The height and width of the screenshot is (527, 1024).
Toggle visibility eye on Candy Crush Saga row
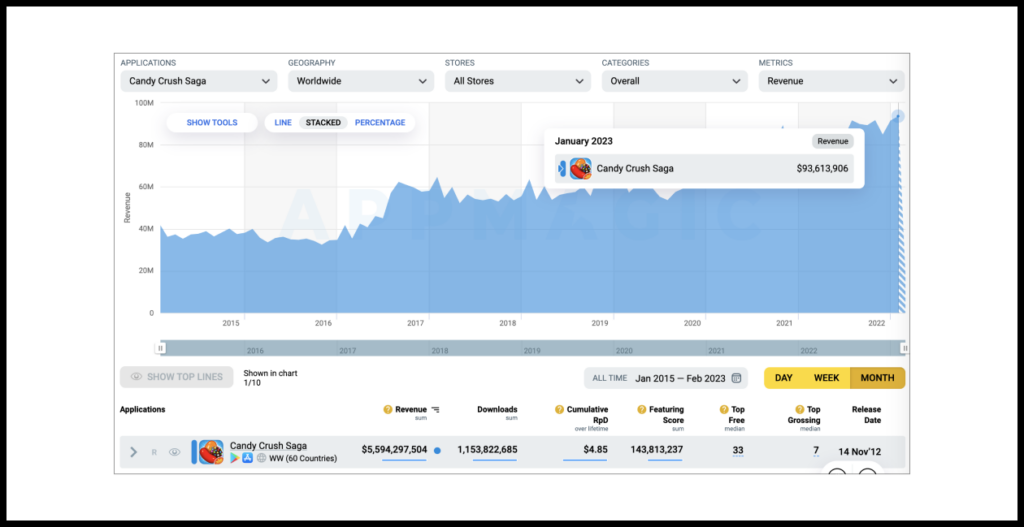click(174, 452)
